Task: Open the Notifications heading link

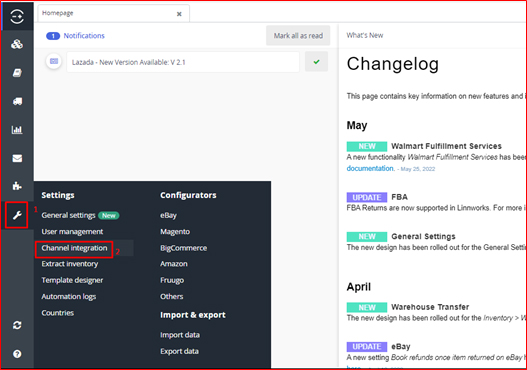Action: click(84, 36)
